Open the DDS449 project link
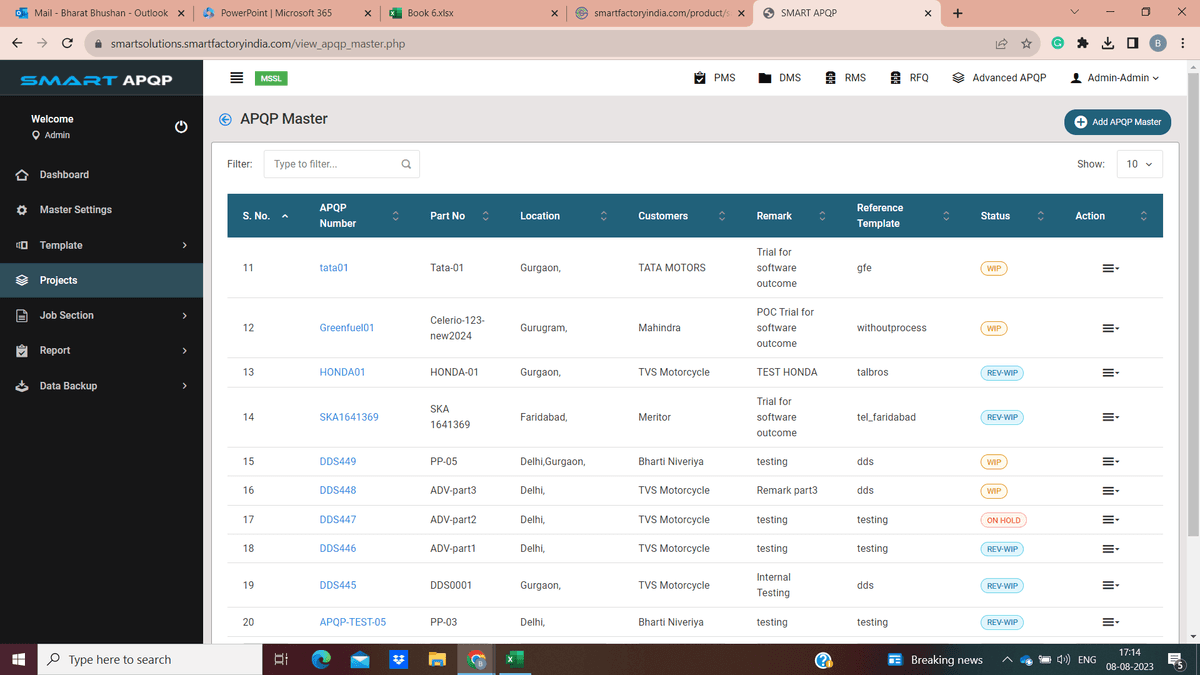 click(336, 461)
